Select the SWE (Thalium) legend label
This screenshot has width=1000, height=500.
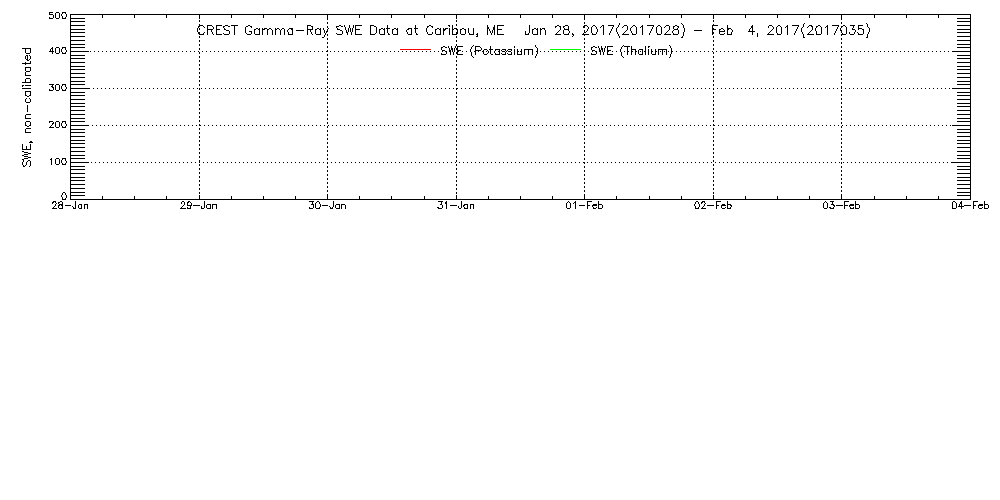[631, 51]
